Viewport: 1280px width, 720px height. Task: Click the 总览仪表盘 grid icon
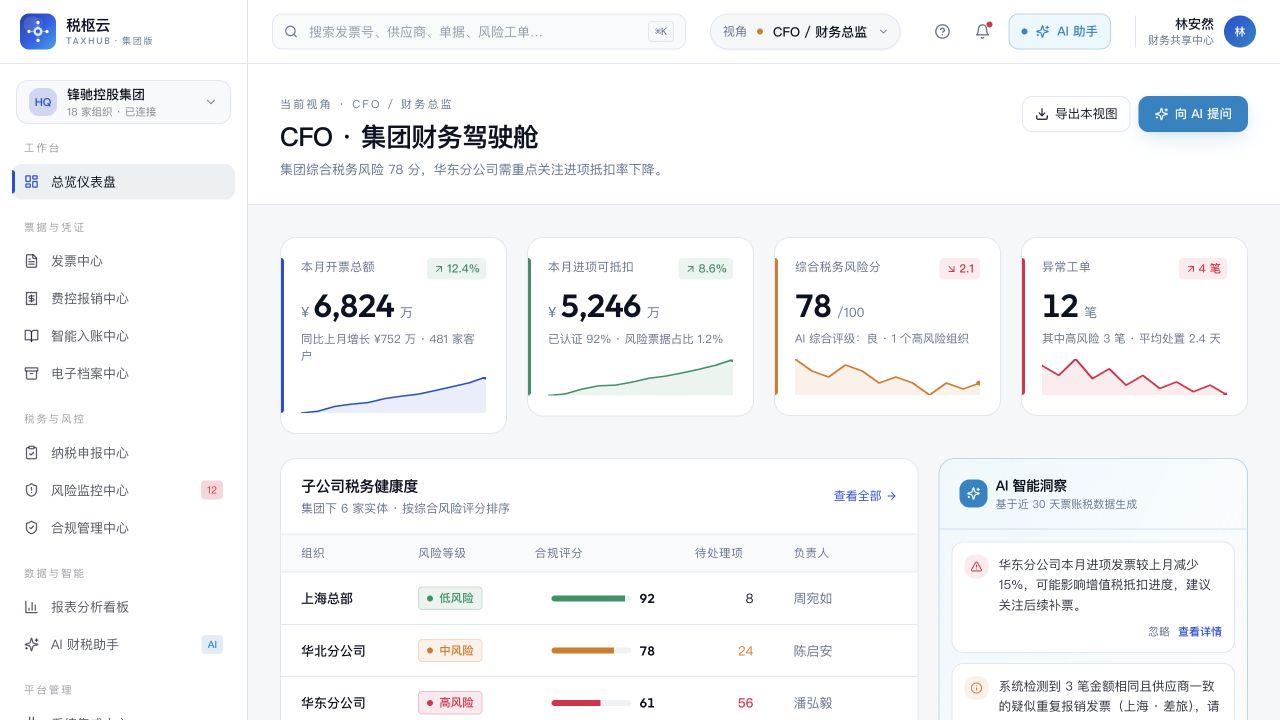[31, 181]
